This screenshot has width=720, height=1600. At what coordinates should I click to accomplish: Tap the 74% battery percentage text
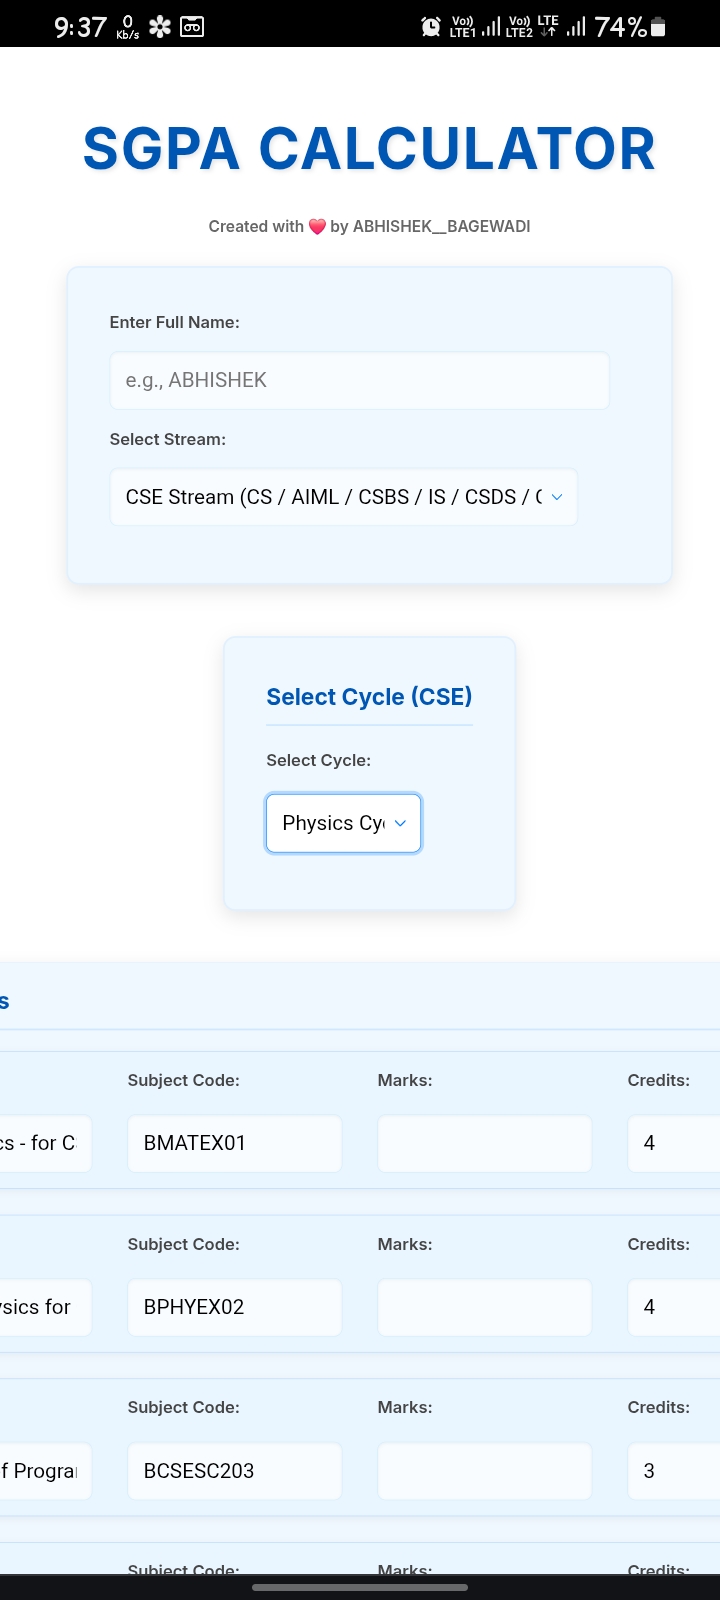pyautogui.click(x=620, y=26)
